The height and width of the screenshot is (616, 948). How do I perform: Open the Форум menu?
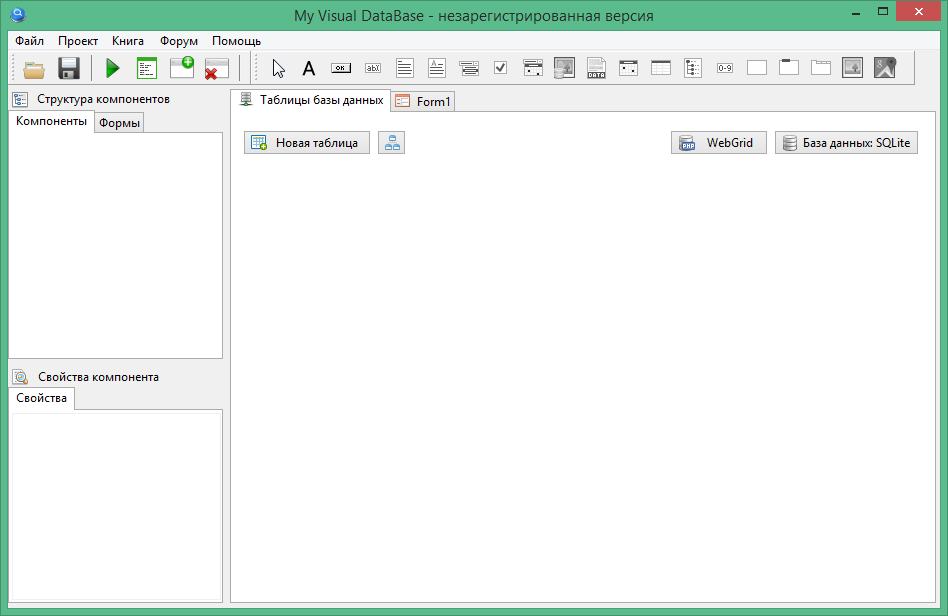(x=179, y=41)
